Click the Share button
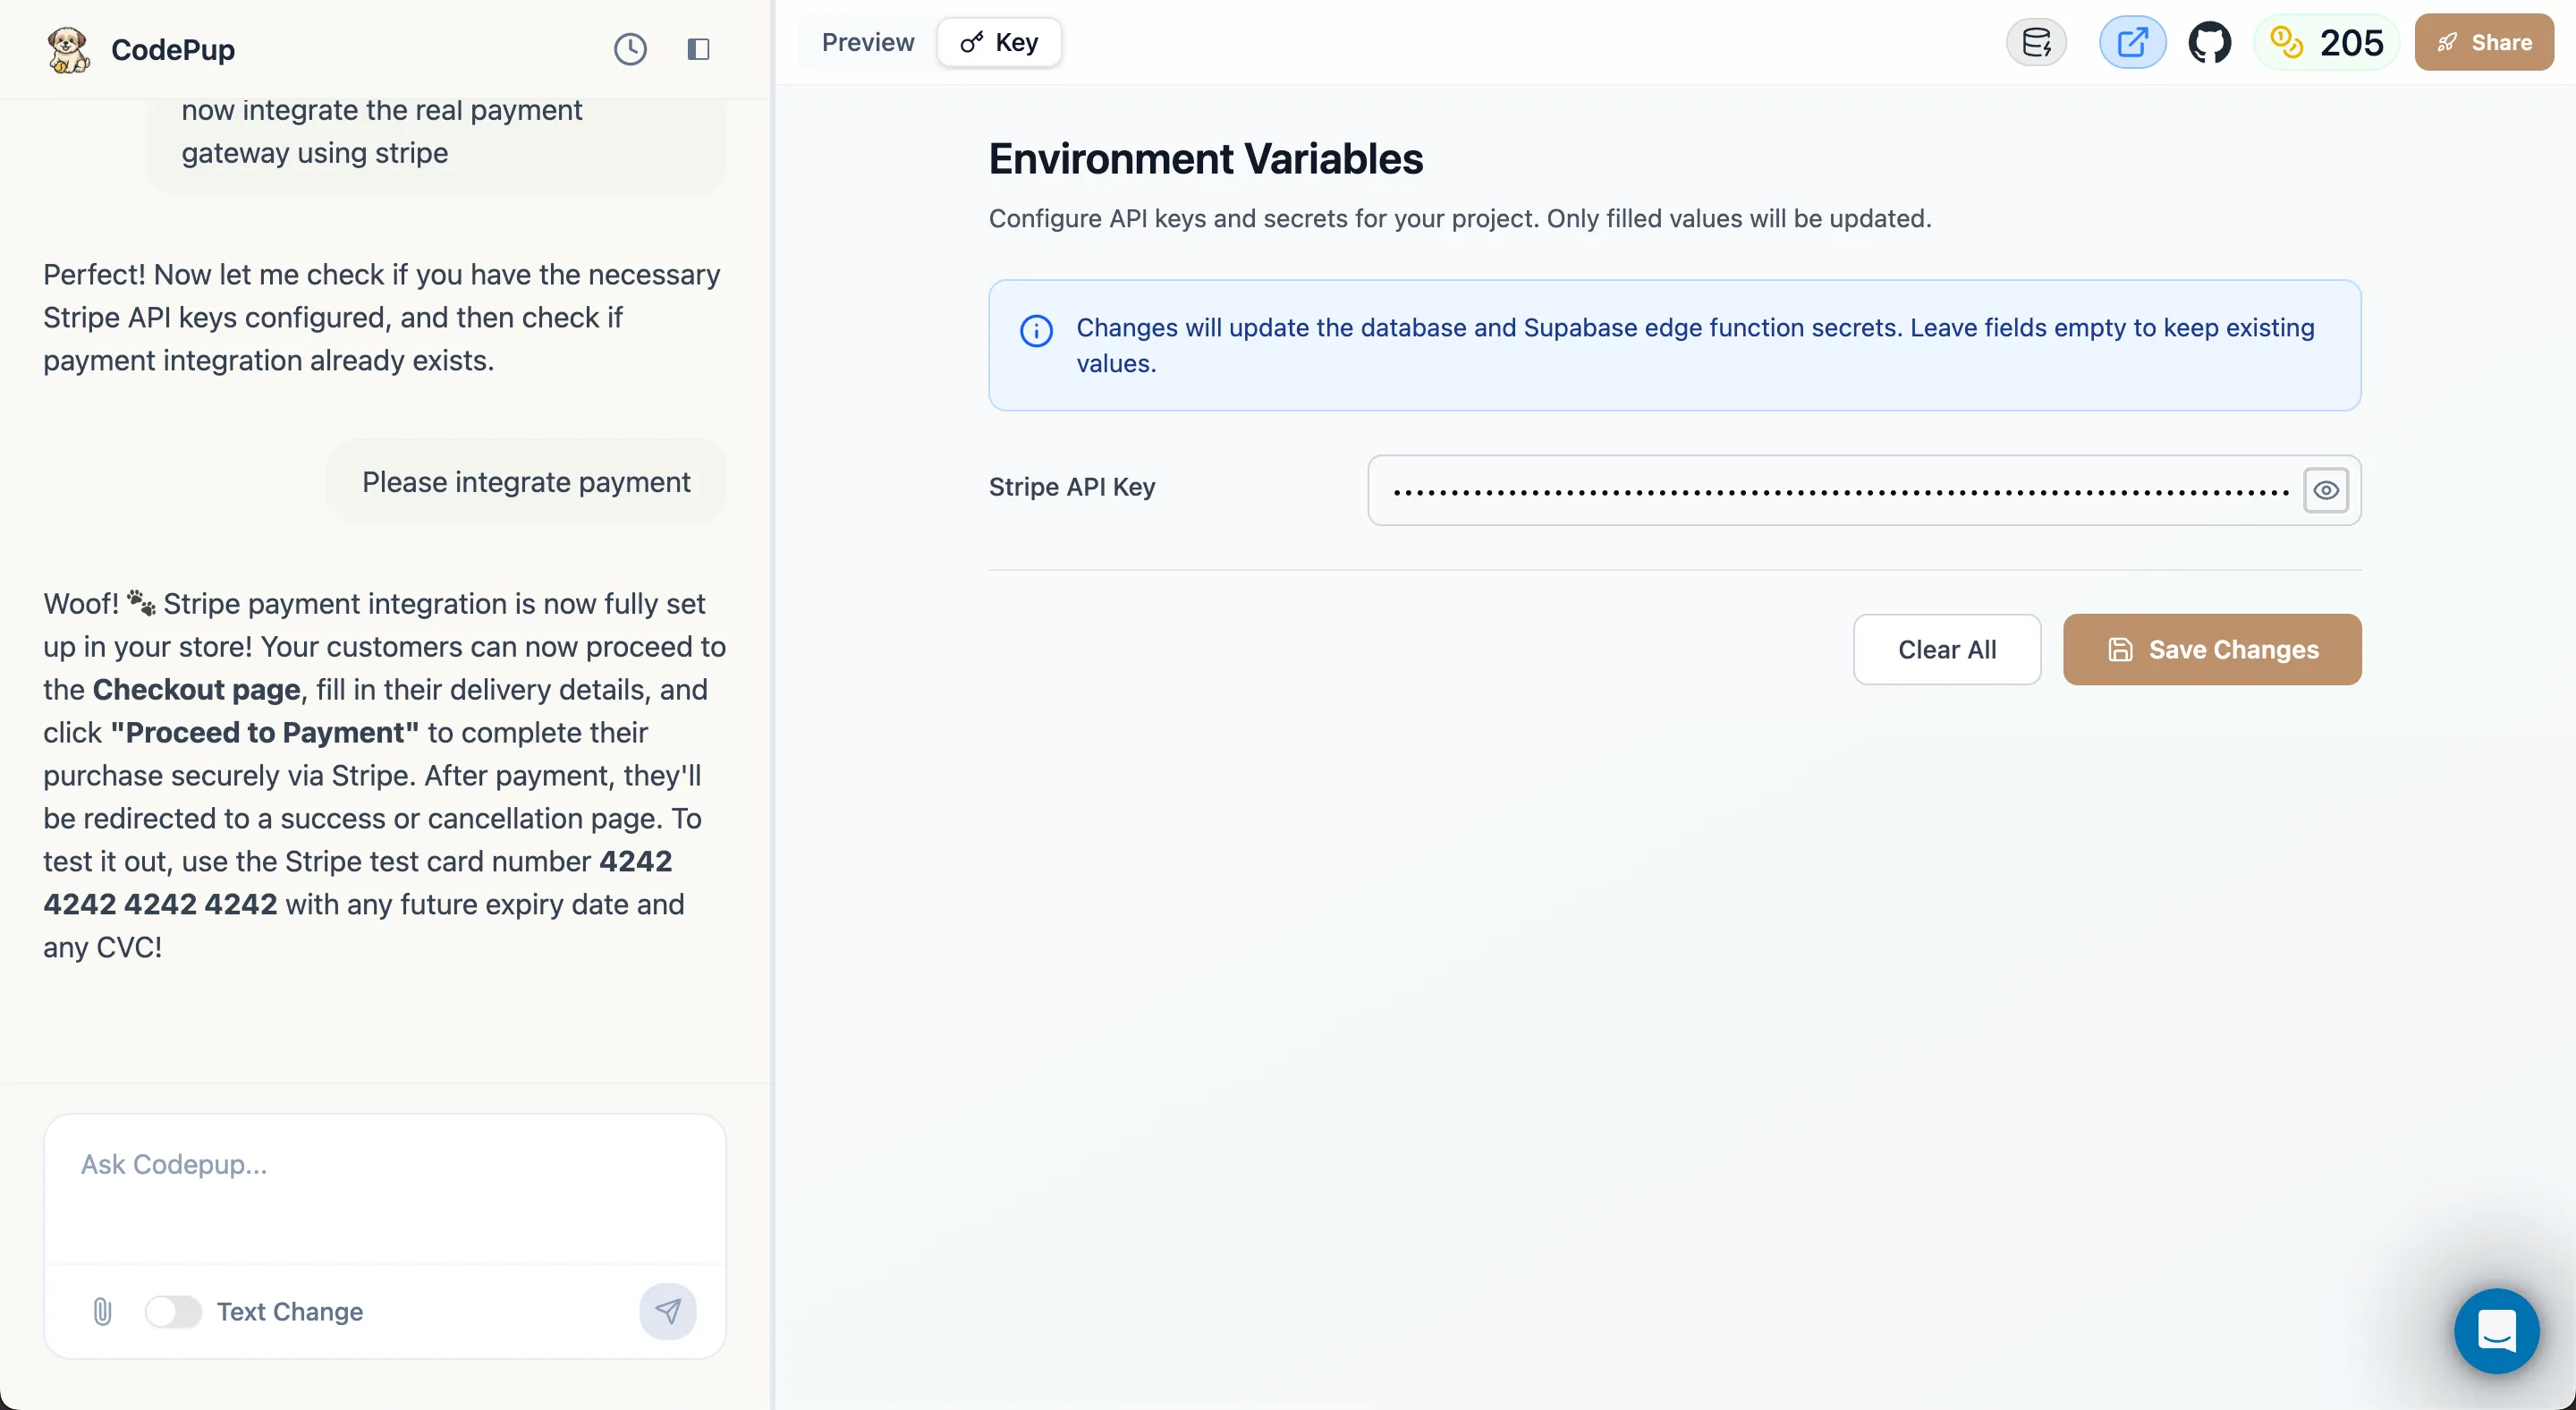The width and height of the screenshot is (2576, 1410). pyautogui.click(x=2484, y=43)
